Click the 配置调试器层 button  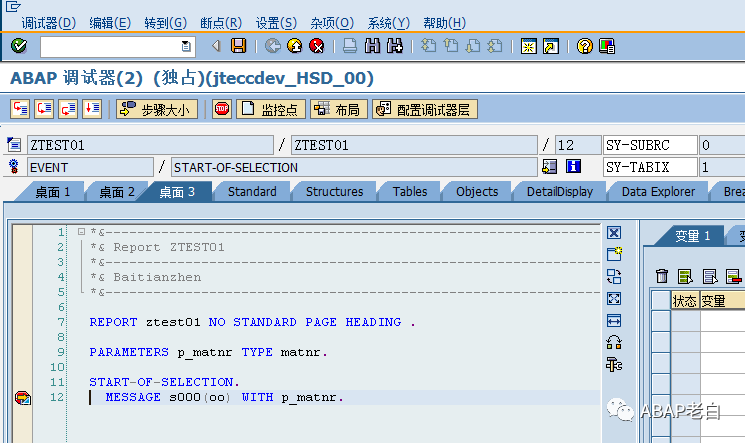coord(425,109)
